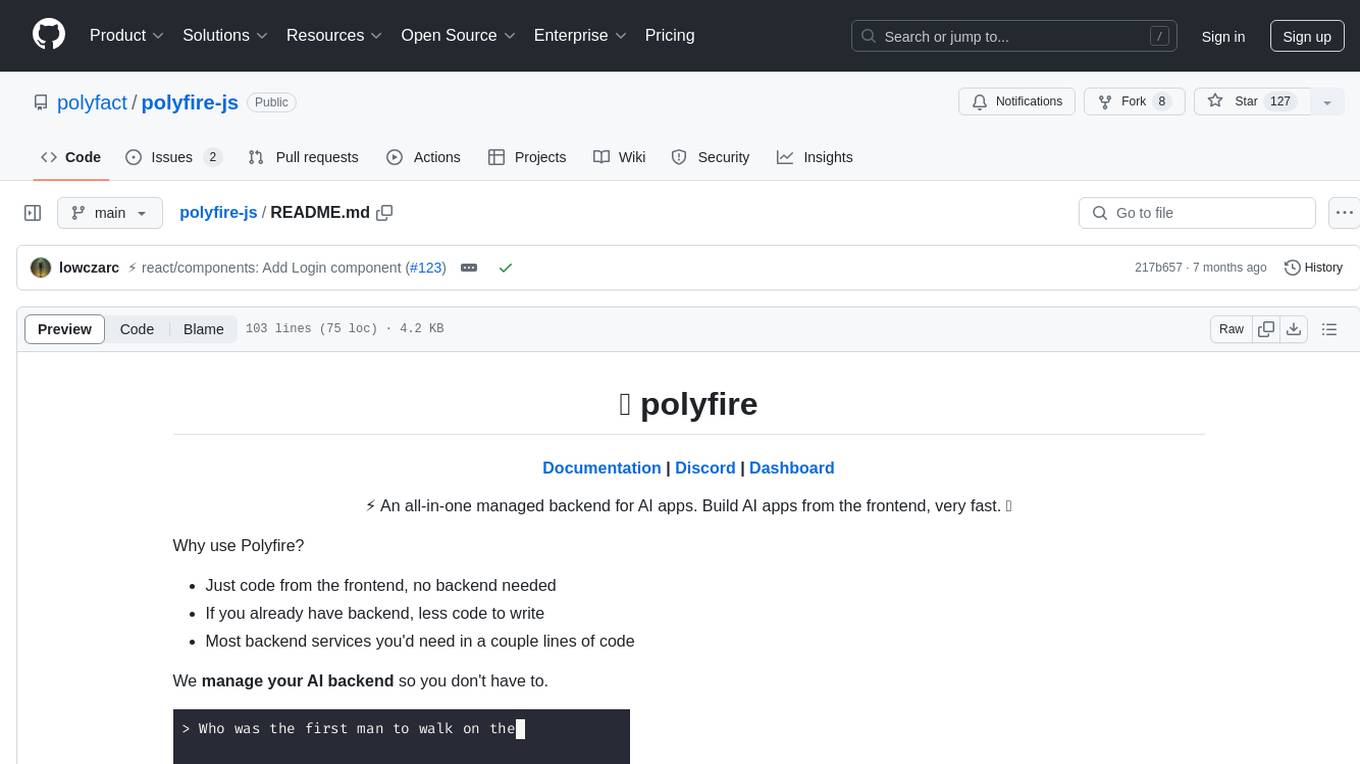Click the polyfire README heading

click(x=688, y=404)
